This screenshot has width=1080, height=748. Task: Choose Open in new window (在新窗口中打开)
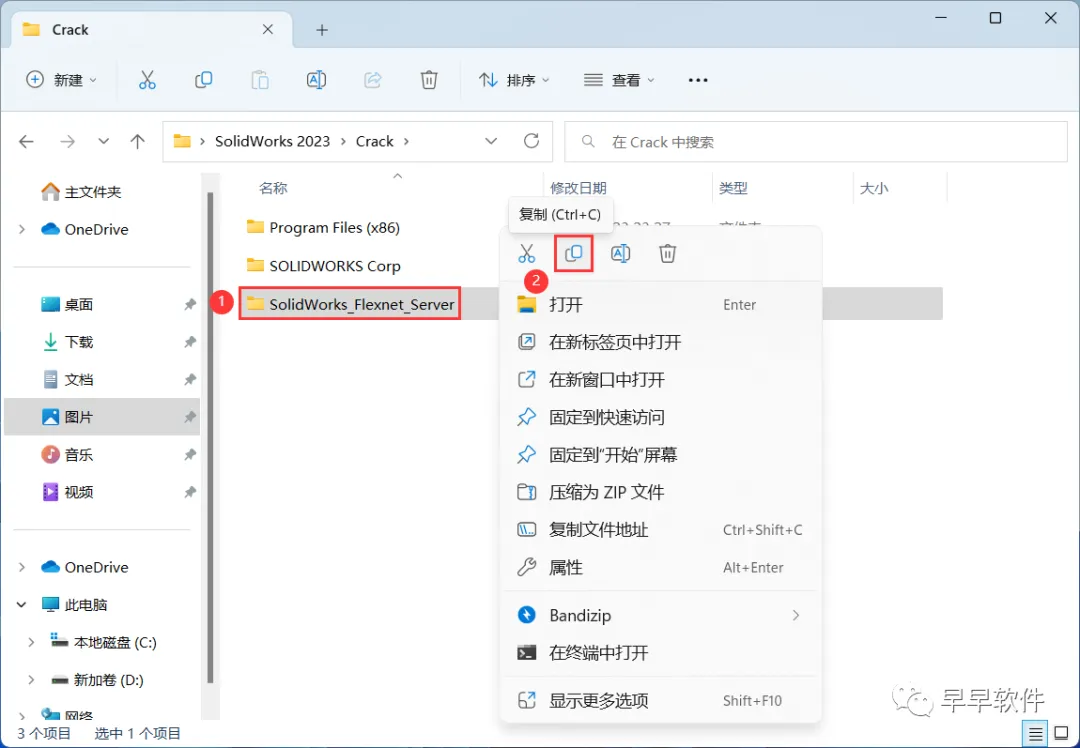tap(661, 380)
